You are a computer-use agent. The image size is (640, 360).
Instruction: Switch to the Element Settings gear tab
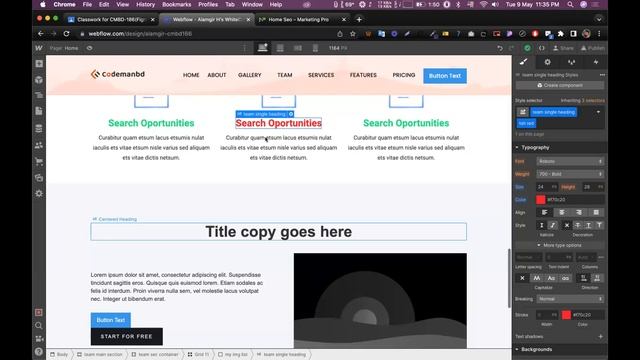tap(547, 62)
